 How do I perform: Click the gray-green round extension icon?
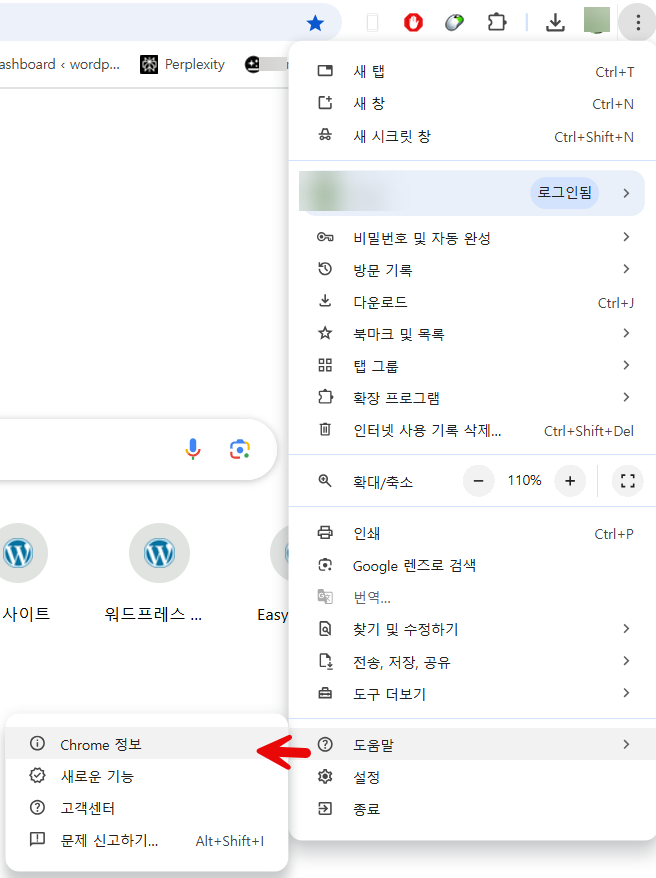click(x=454, y=22)
